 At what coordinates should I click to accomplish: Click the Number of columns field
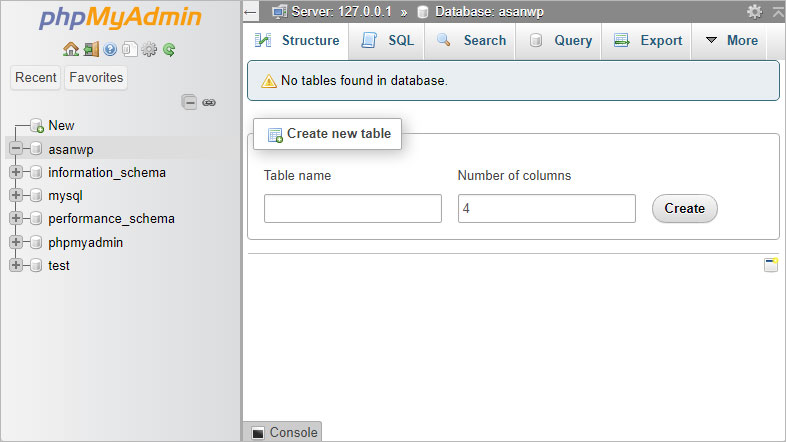[x=546, y=208]
